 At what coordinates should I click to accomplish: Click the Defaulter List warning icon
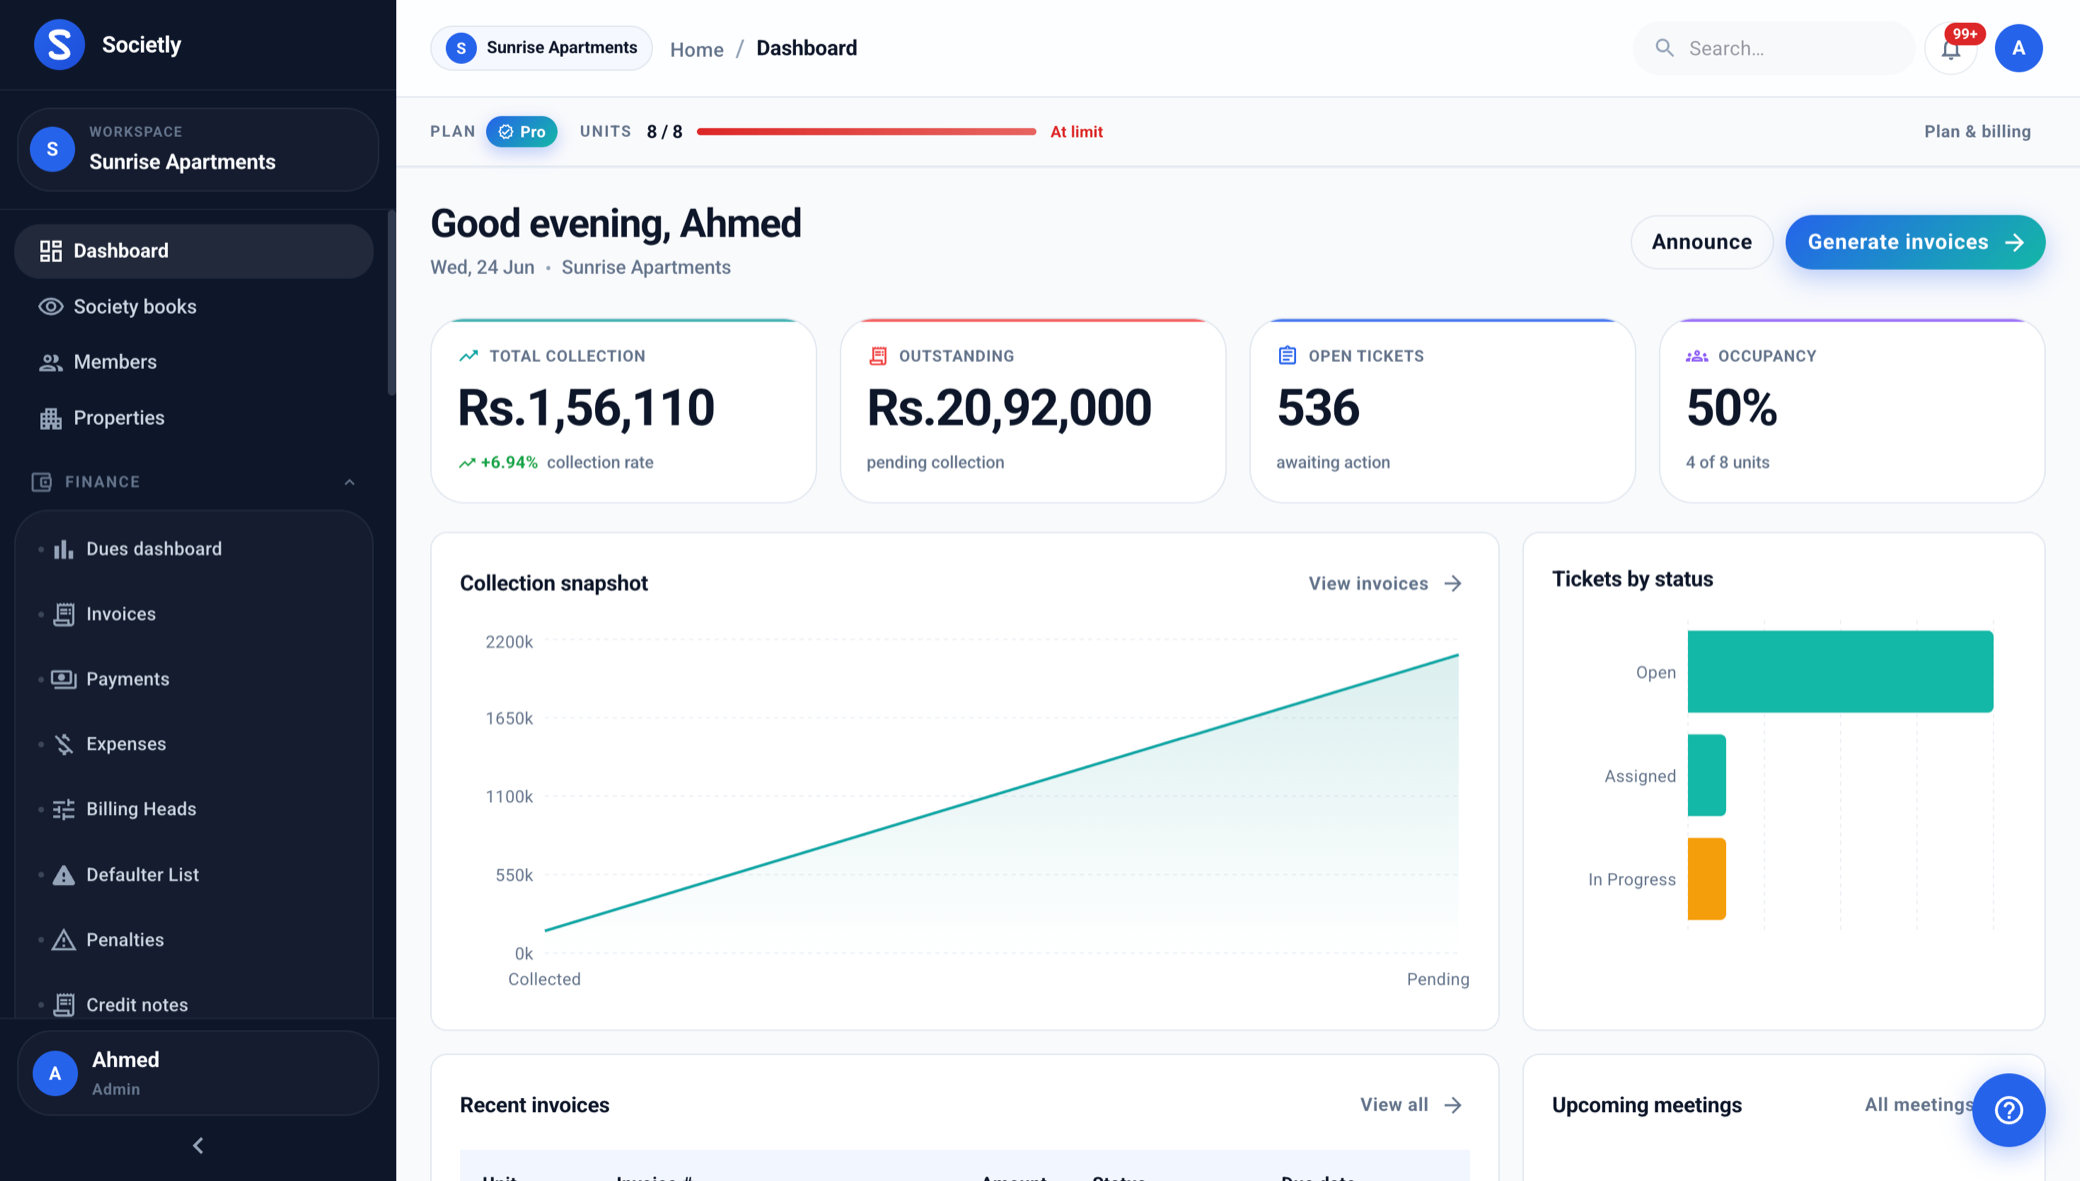click(x=64, y=875)
